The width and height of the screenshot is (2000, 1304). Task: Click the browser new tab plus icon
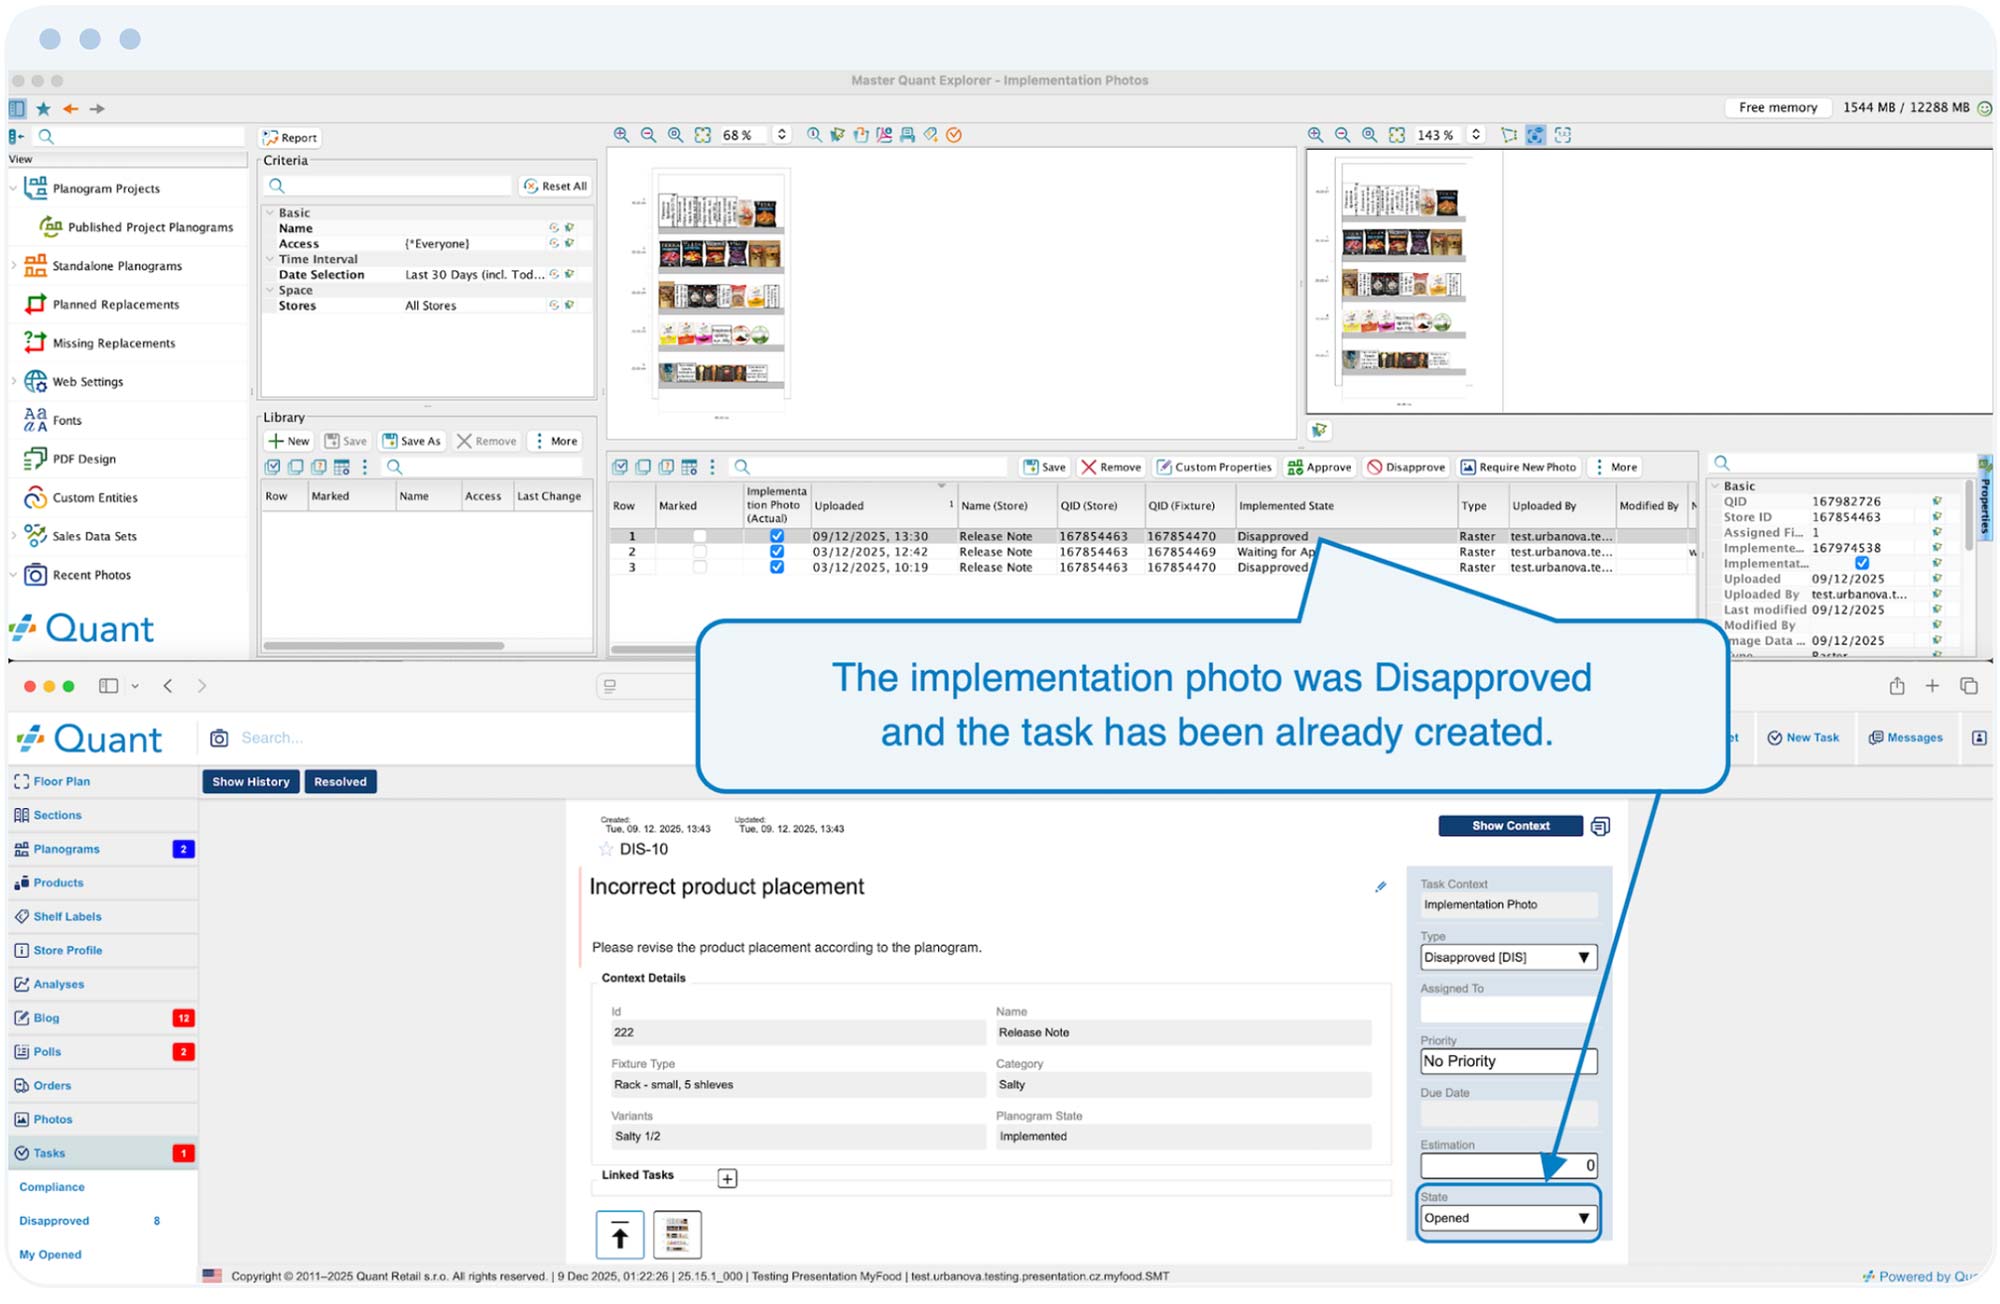pyautogui.click(x=1932, y=686)
